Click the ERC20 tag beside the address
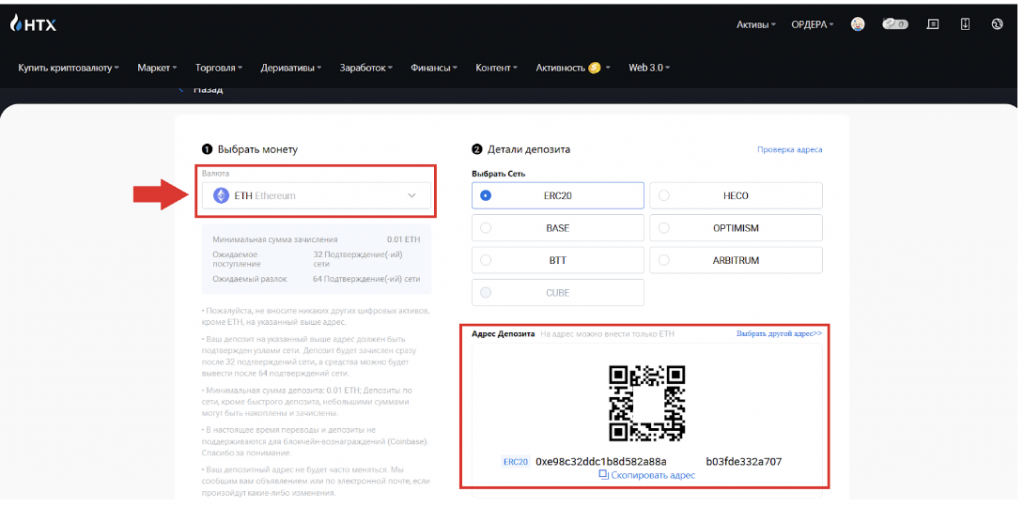This screenshot has height=507, width=1024. tap(515, 462)
